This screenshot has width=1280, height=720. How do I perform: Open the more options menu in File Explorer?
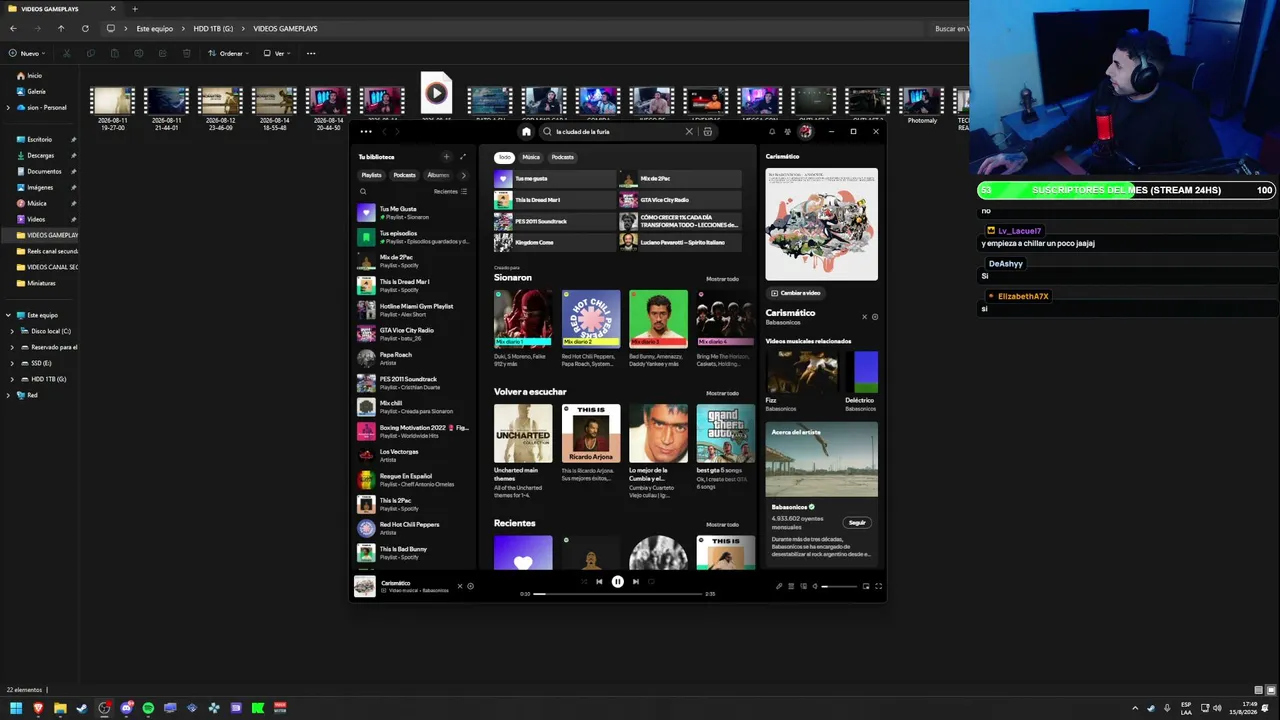(311, 53)
